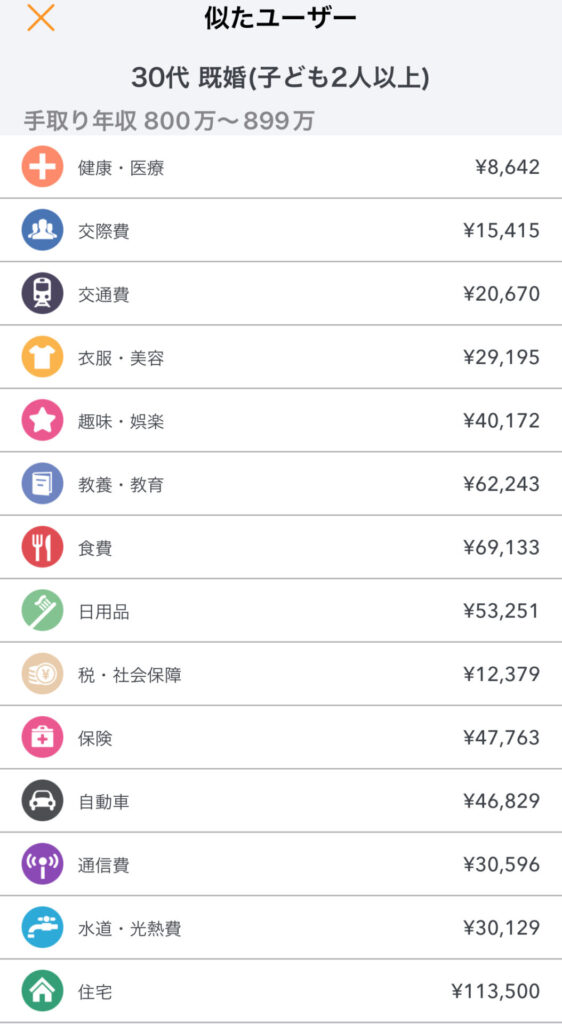Tap the 健康・医療 plus icon
This screenshot has width=562, height=1024.
click(x=42, y=167)
